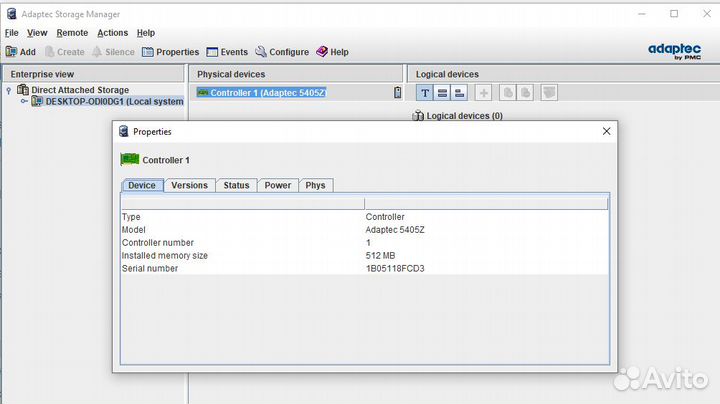Click the Adaptec Storage Manager title bar icon

(x=12, y=14)
